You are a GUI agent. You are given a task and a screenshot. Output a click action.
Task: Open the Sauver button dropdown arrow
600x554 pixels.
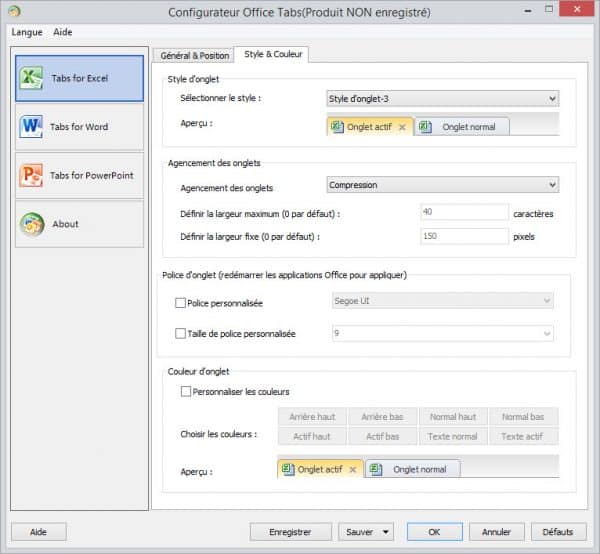(386, 532)
